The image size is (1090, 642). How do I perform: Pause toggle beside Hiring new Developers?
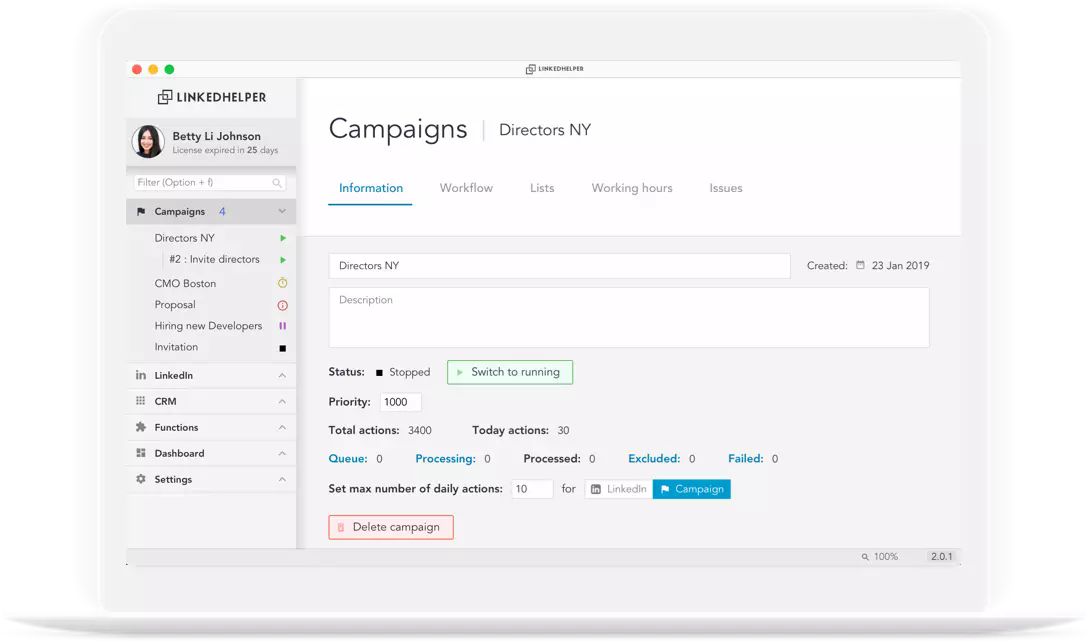pos(283,325)
